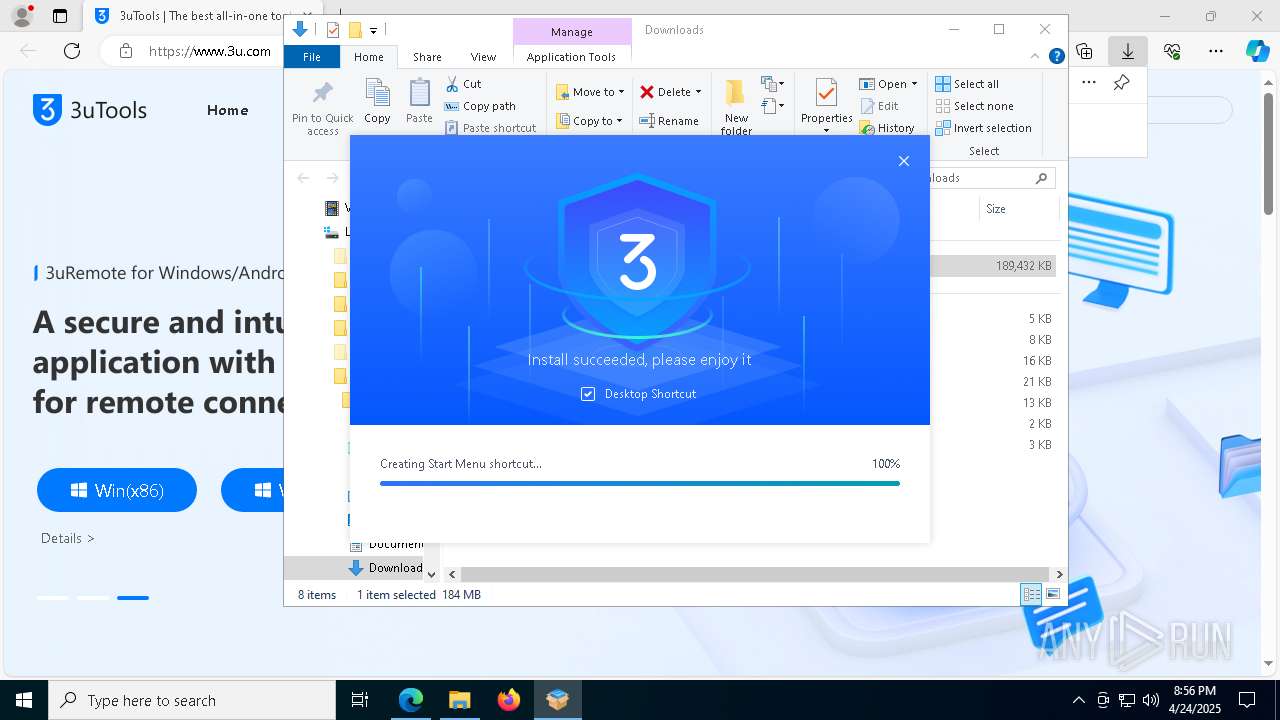Open the File menu tab
Image resolution: width=1280 pixels, height=720 pixels.
point(312,57)
